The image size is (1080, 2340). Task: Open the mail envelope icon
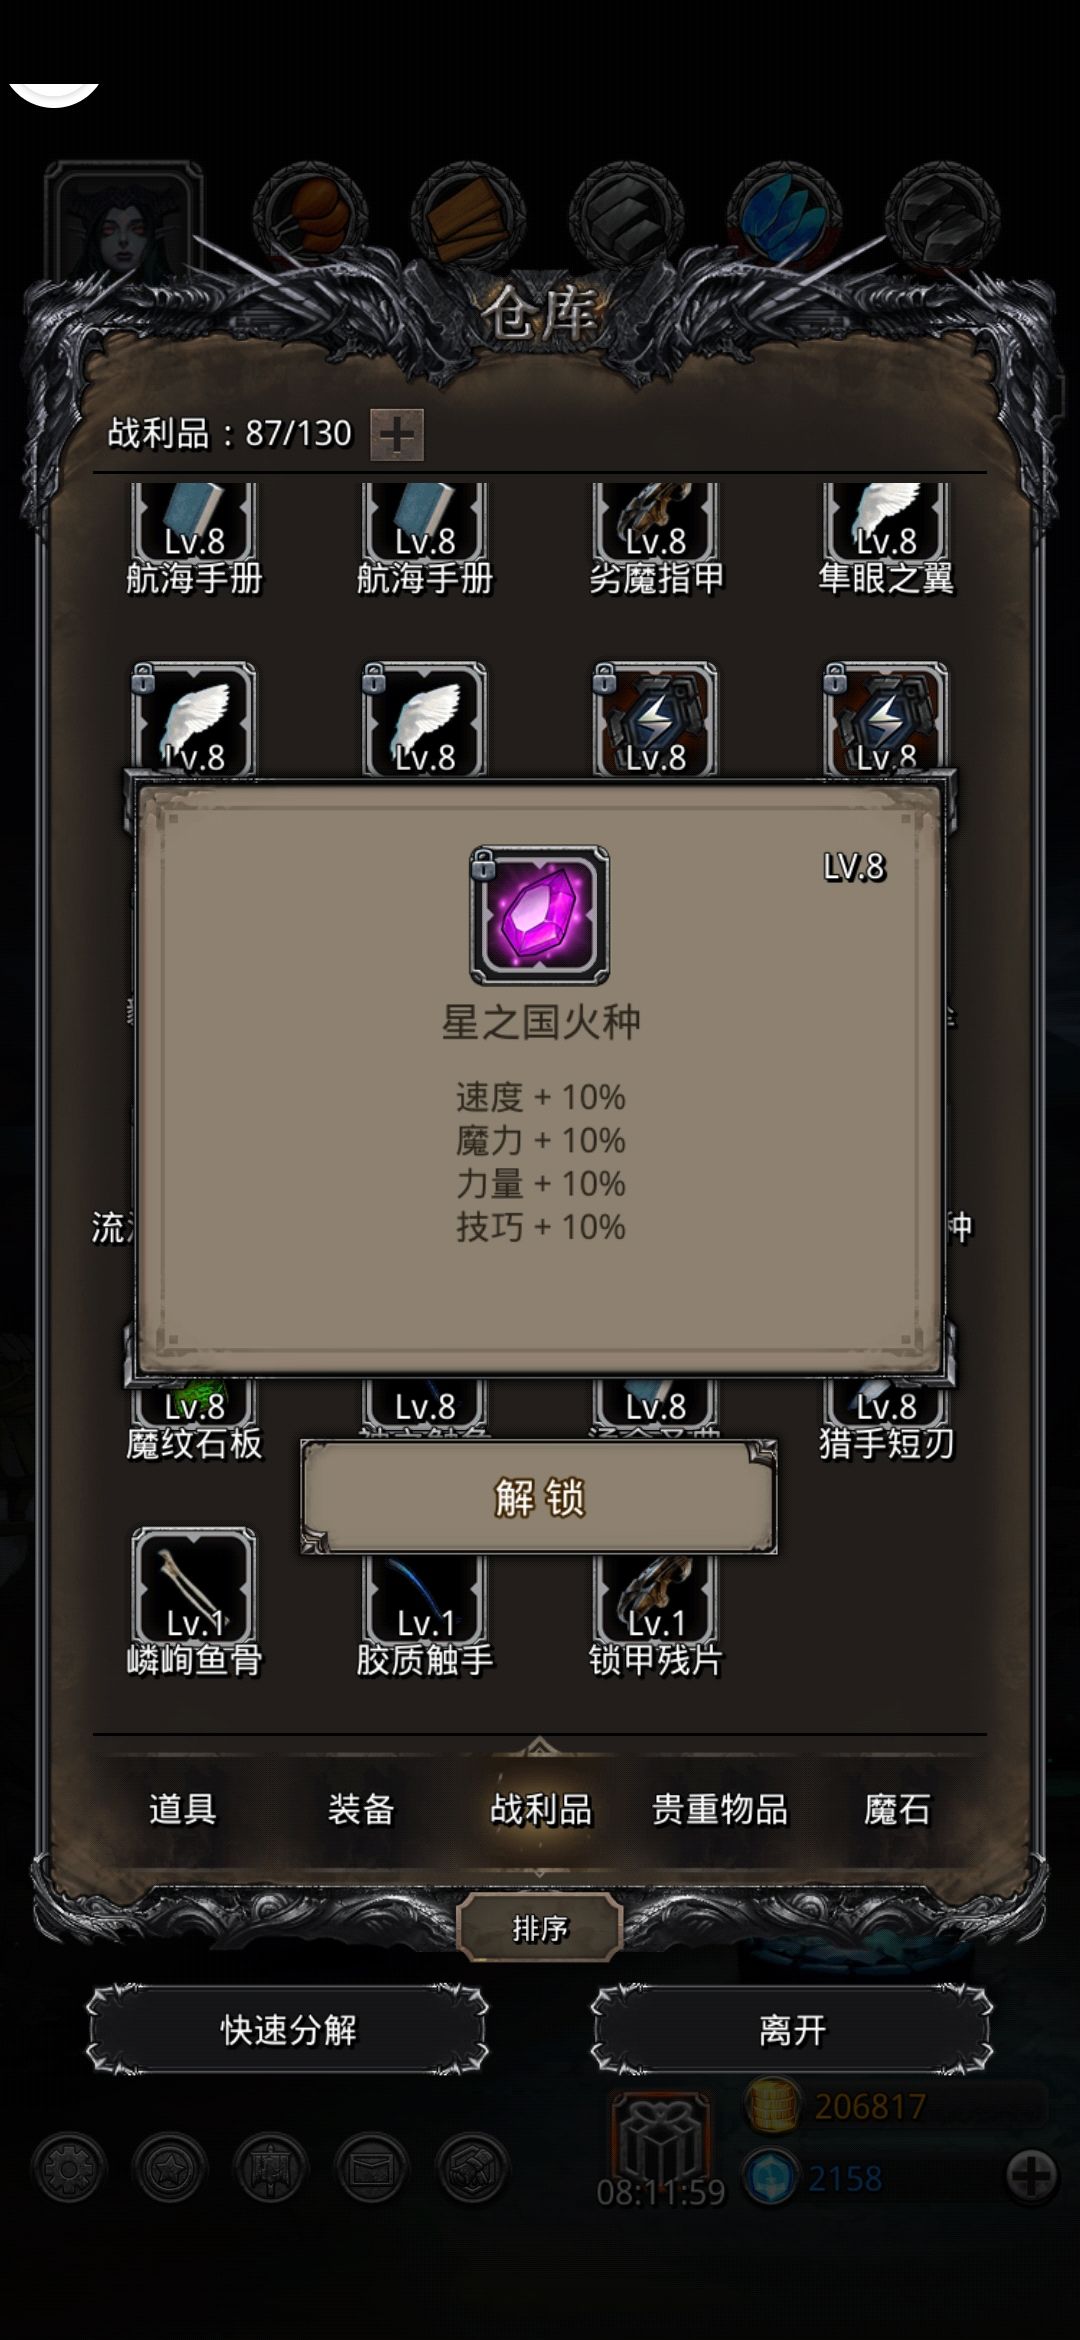(372, 2169)
